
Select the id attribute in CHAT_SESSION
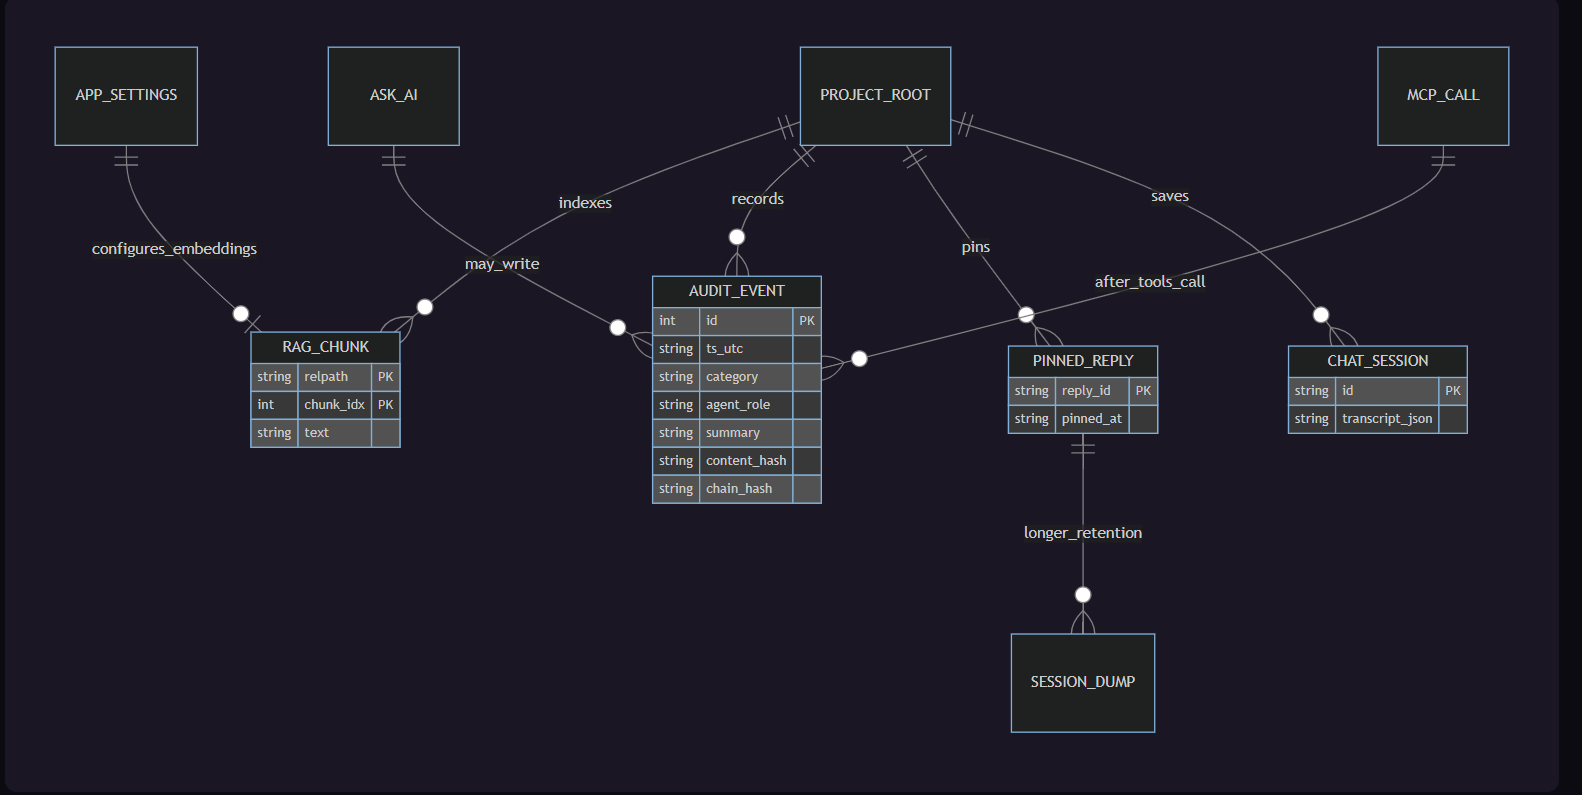coord(1387,391)
